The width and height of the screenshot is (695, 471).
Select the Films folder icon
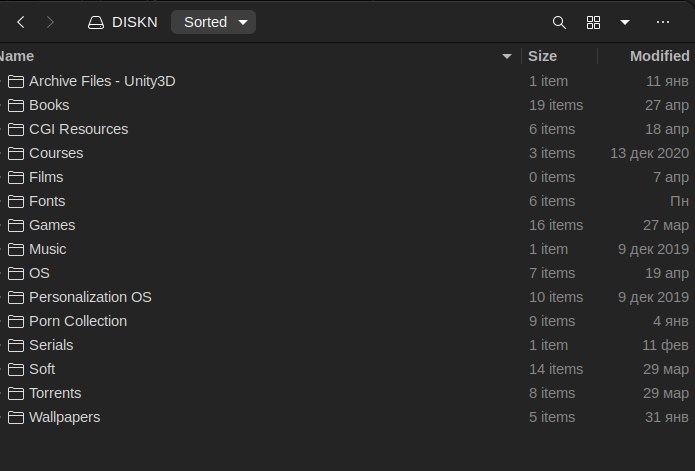16,177
